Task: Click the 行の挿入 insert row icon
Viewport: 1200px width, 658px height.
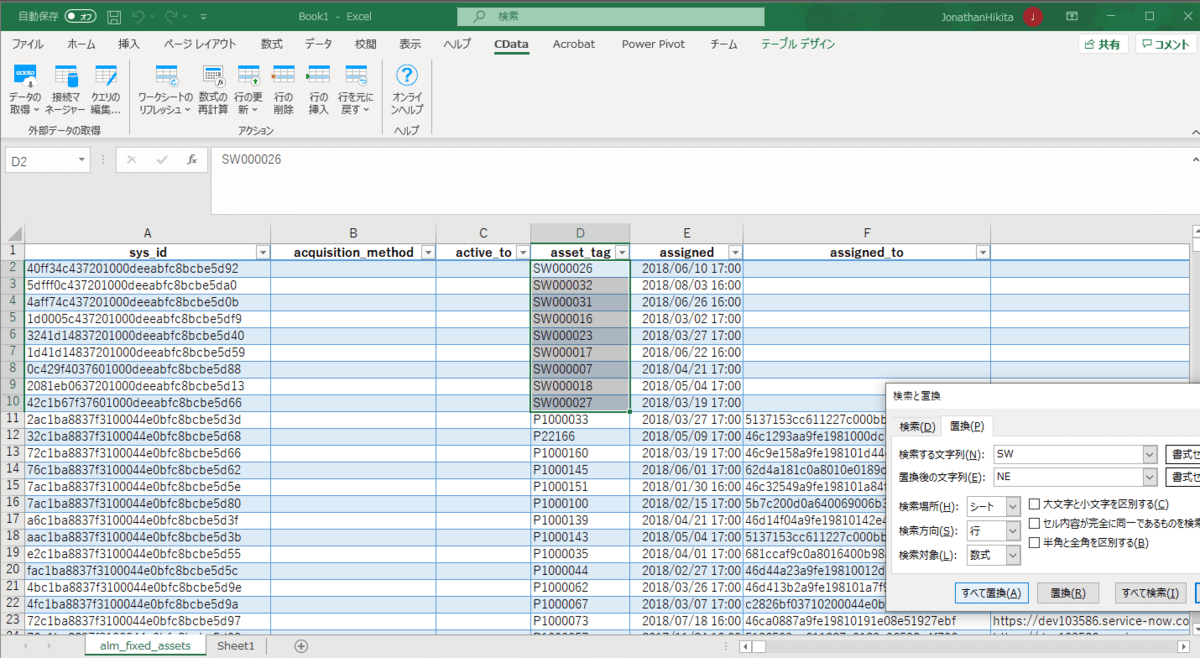Action: pyautogui.click(x=318, y=89)
